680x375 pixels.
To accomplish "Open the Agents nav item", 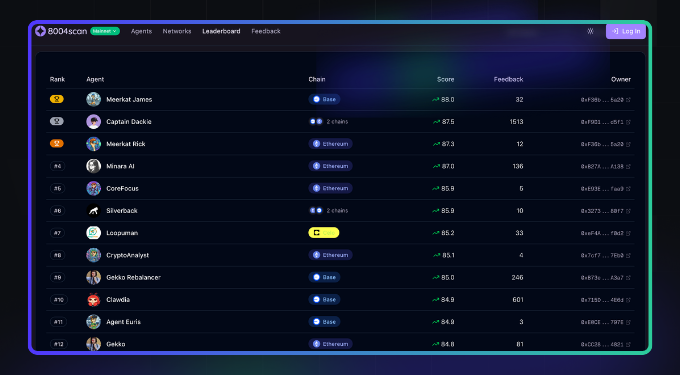I will coord(141,31).
